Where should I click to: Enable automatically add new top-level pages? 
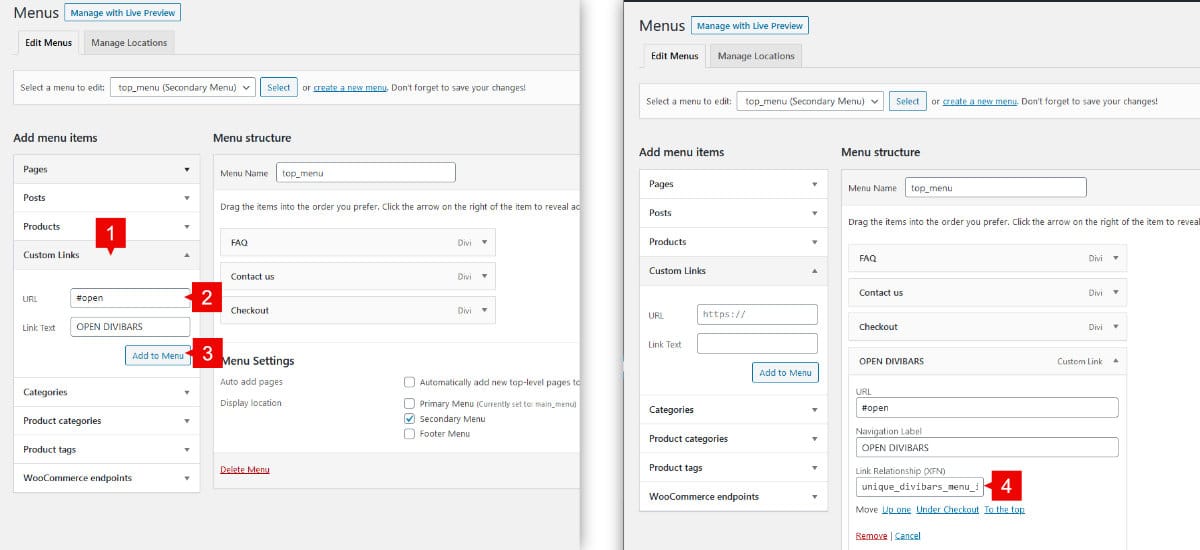[409, 382]
